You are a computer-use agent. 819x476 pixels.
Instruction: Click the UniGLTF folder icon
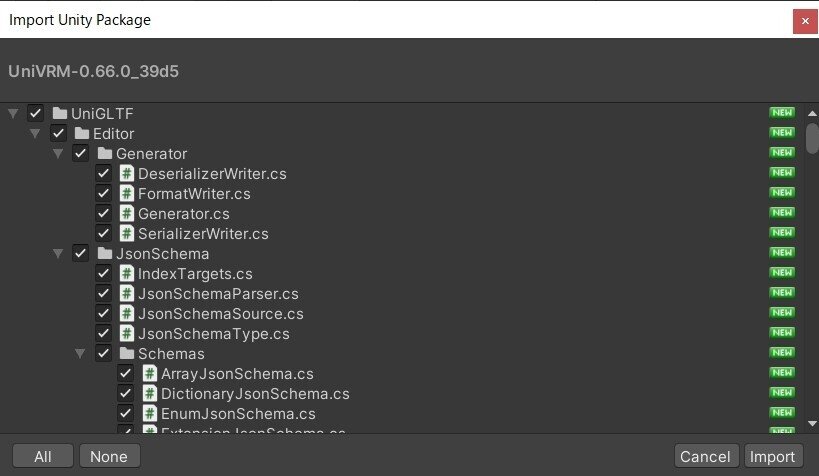(60, 113)
